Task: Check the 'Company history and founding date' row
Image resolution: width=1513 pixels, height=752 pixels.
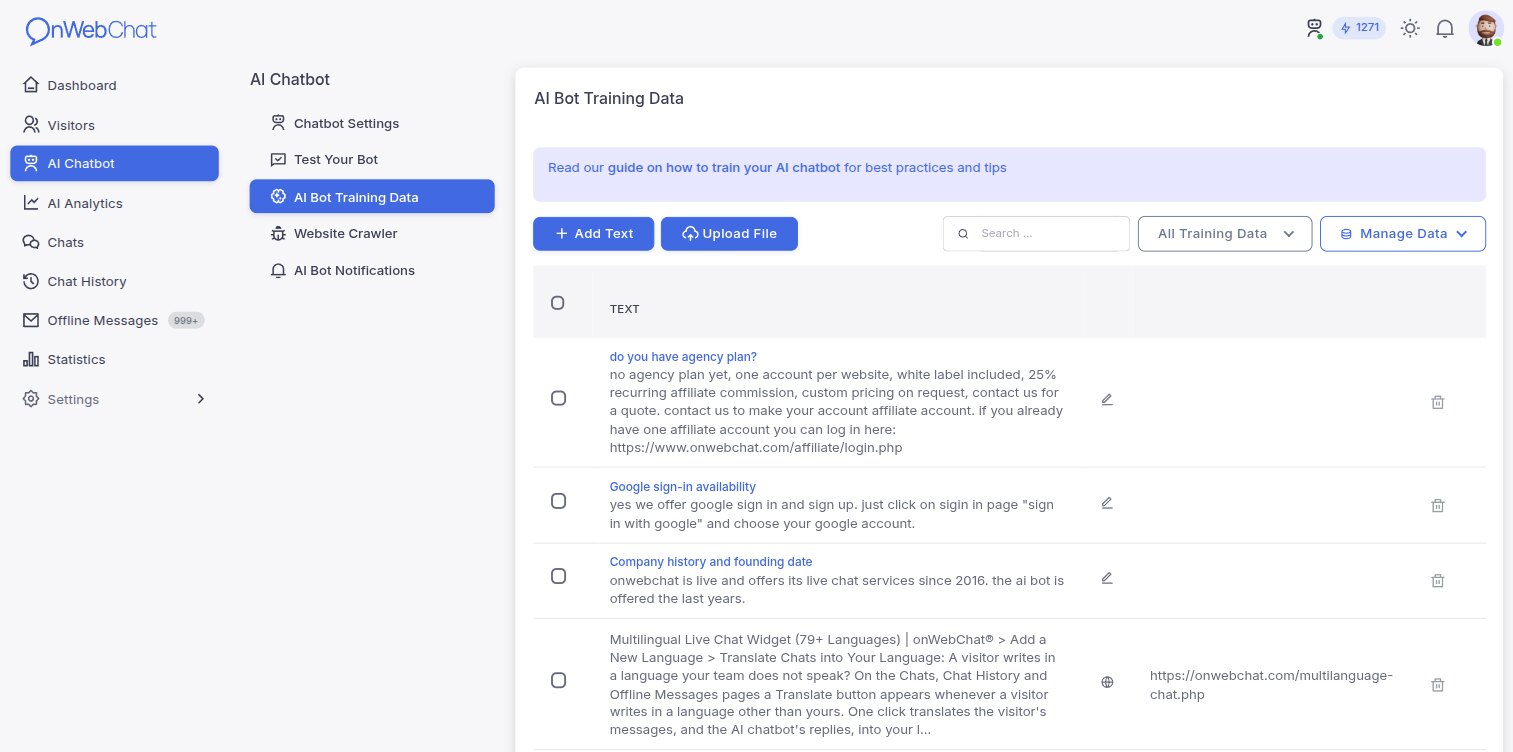Action: (559, 576)
